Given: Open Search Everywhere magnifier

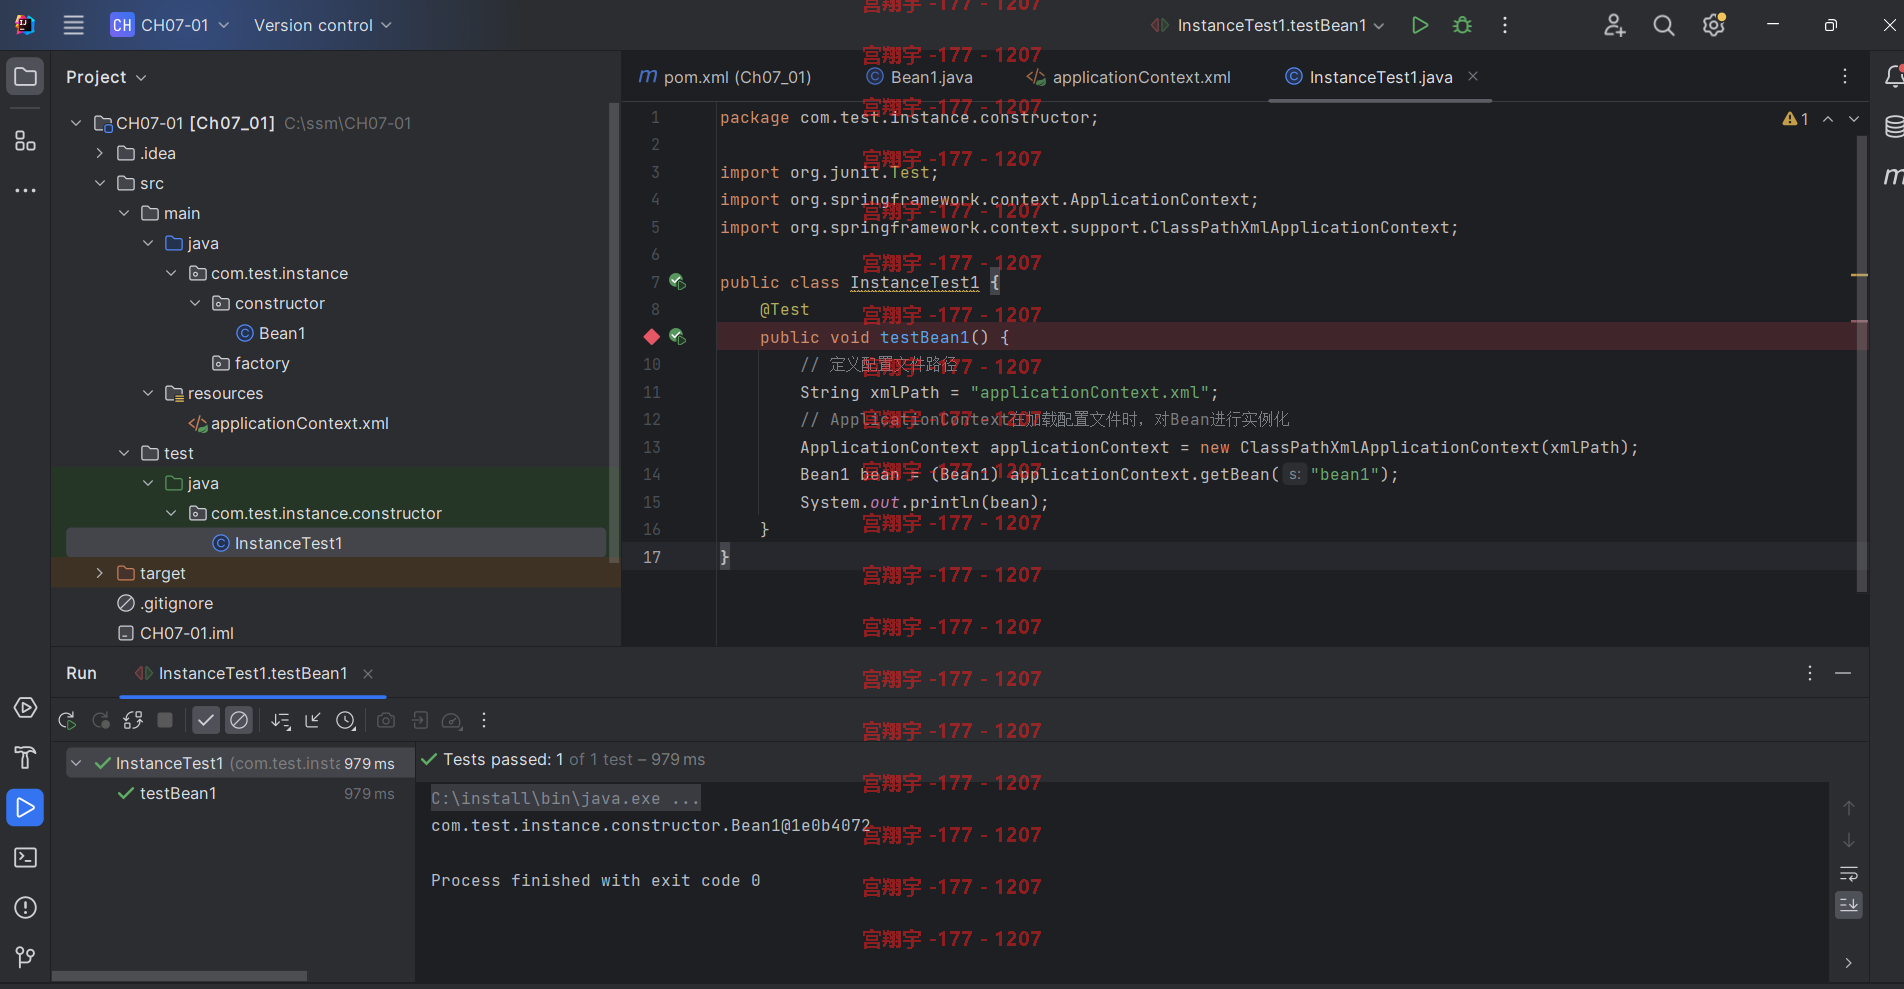Looking at the screenshot, I should pyautogui.click(x=1664, y=25).
